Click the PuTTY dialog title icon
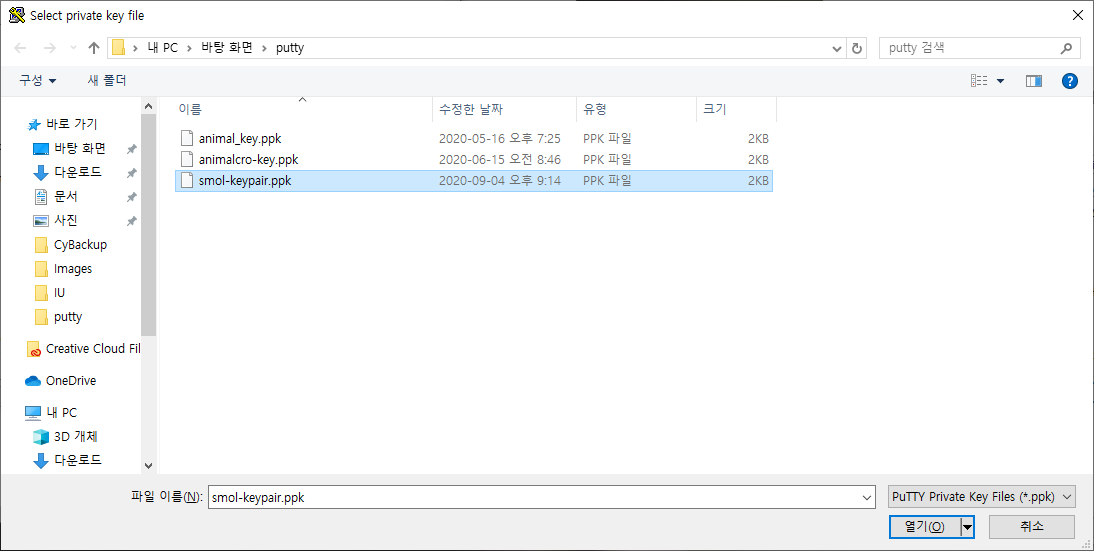Viewport: 1094px width, 551px height. (17, 15)
